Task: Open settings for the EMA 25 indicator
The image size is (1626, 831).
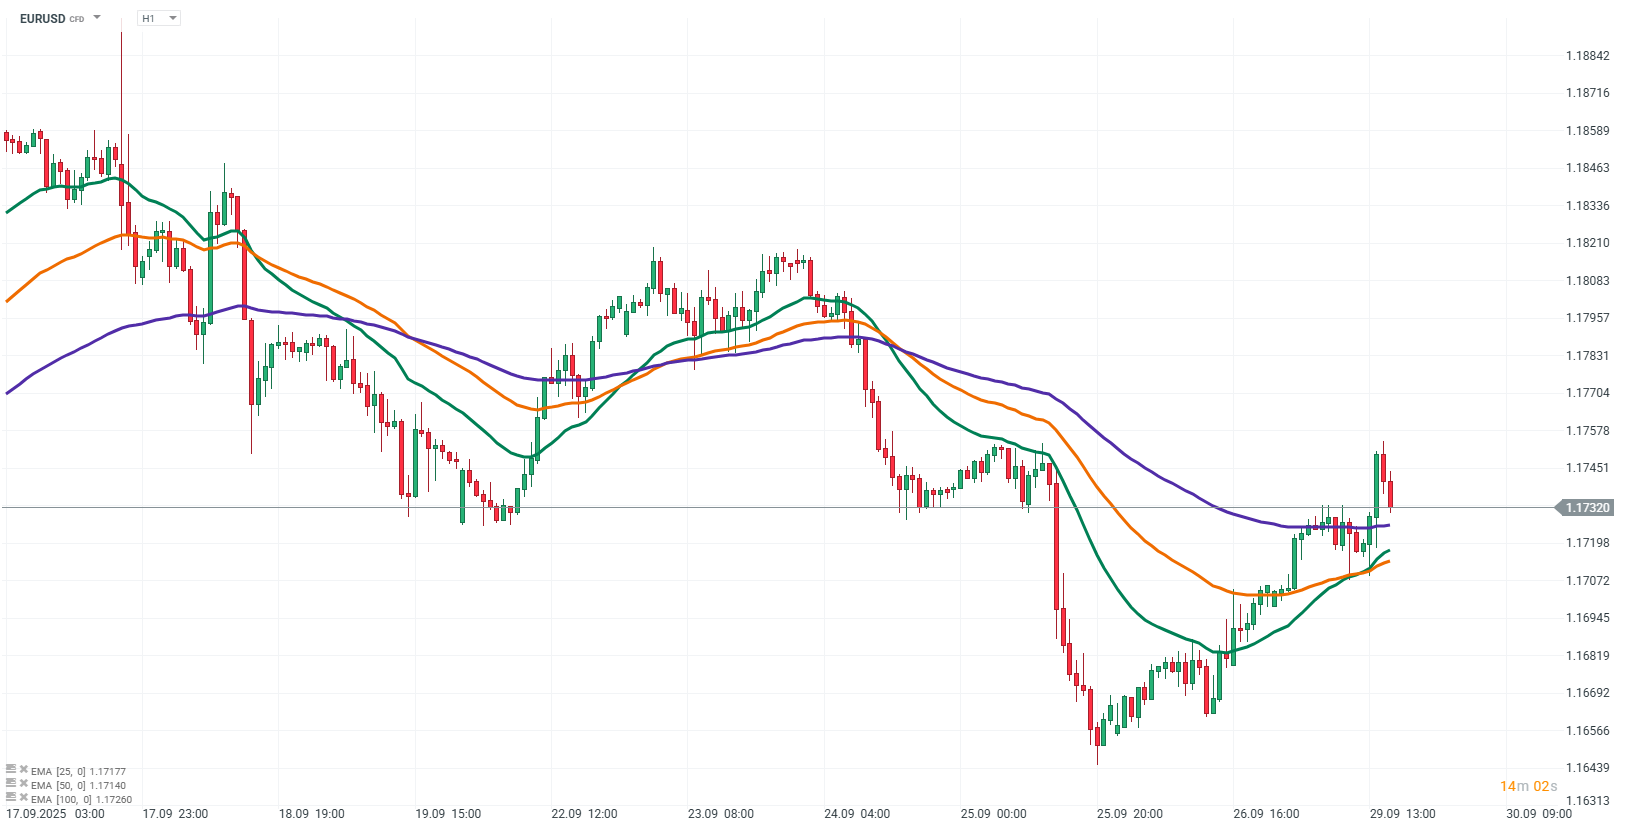Action: click(11, 770)
